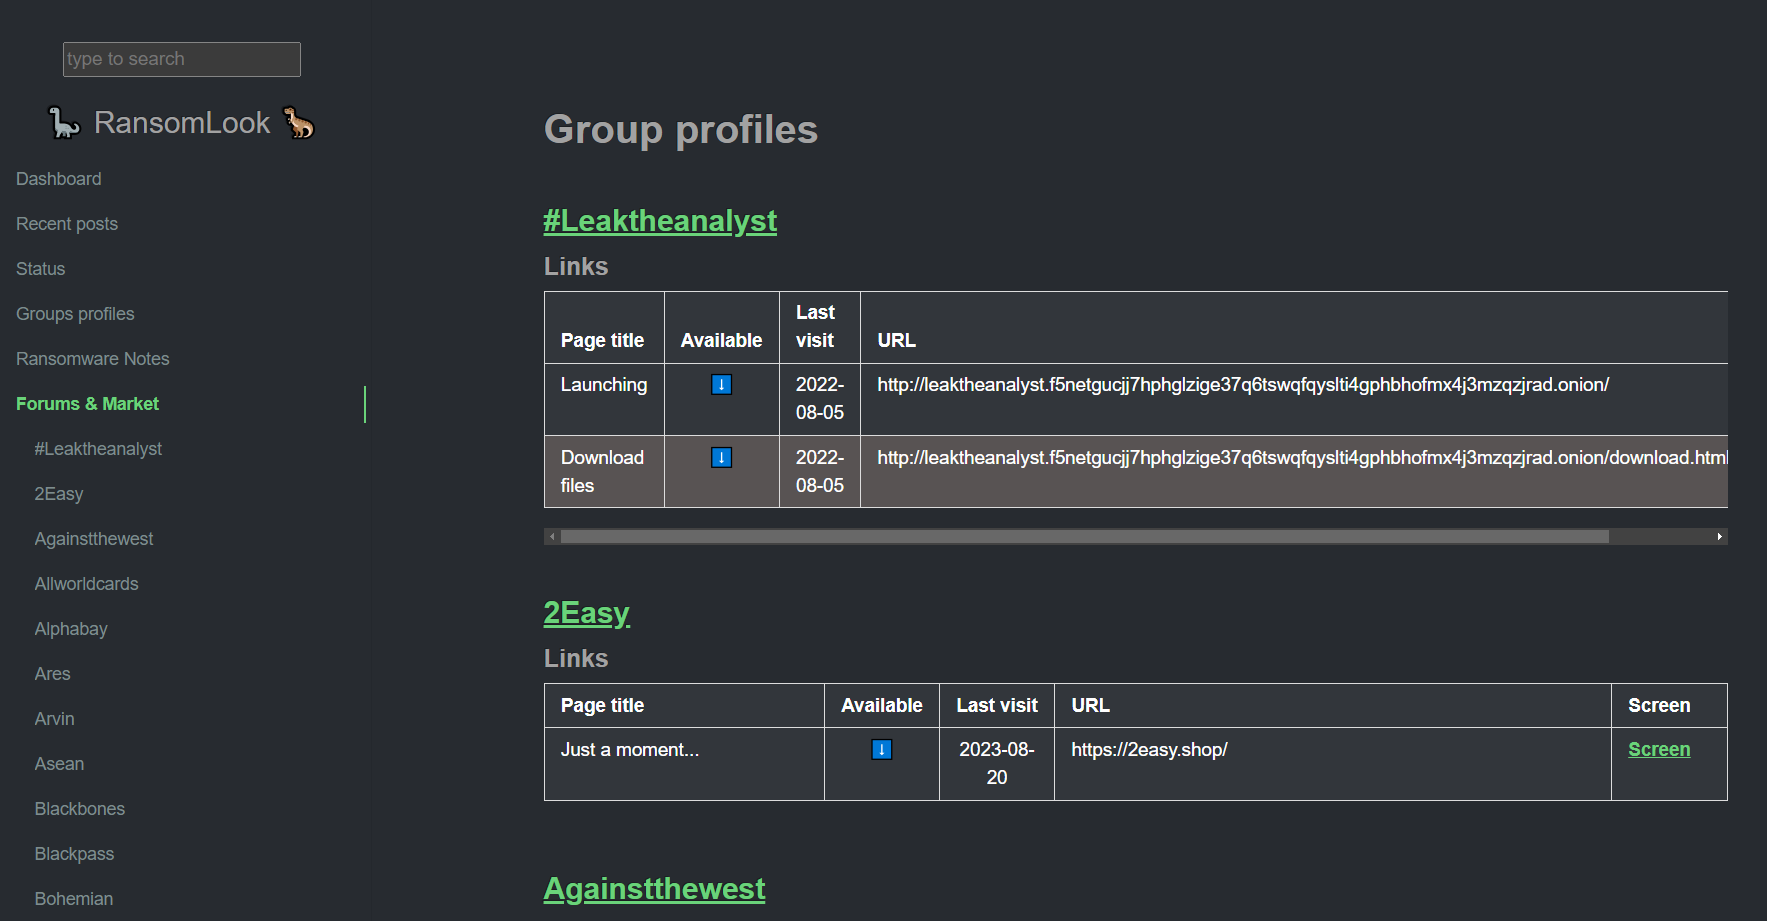Click 'URL' header in Leaktheanalyst table
Screen dimensions: 1767x921
(897, 341)
